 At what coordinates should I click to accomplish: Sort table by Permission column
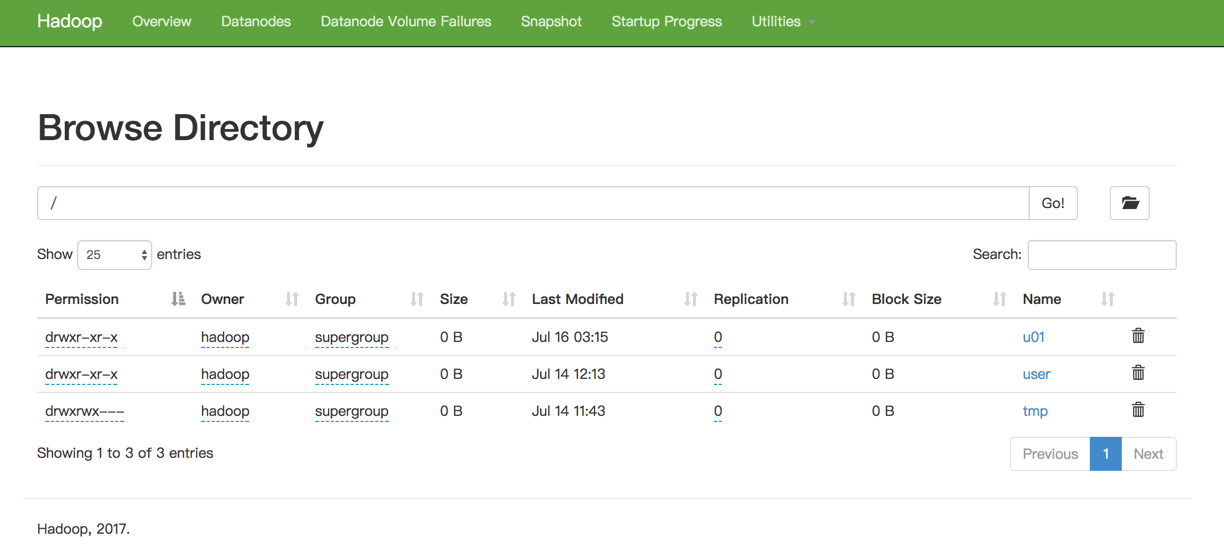coord(82,299)
